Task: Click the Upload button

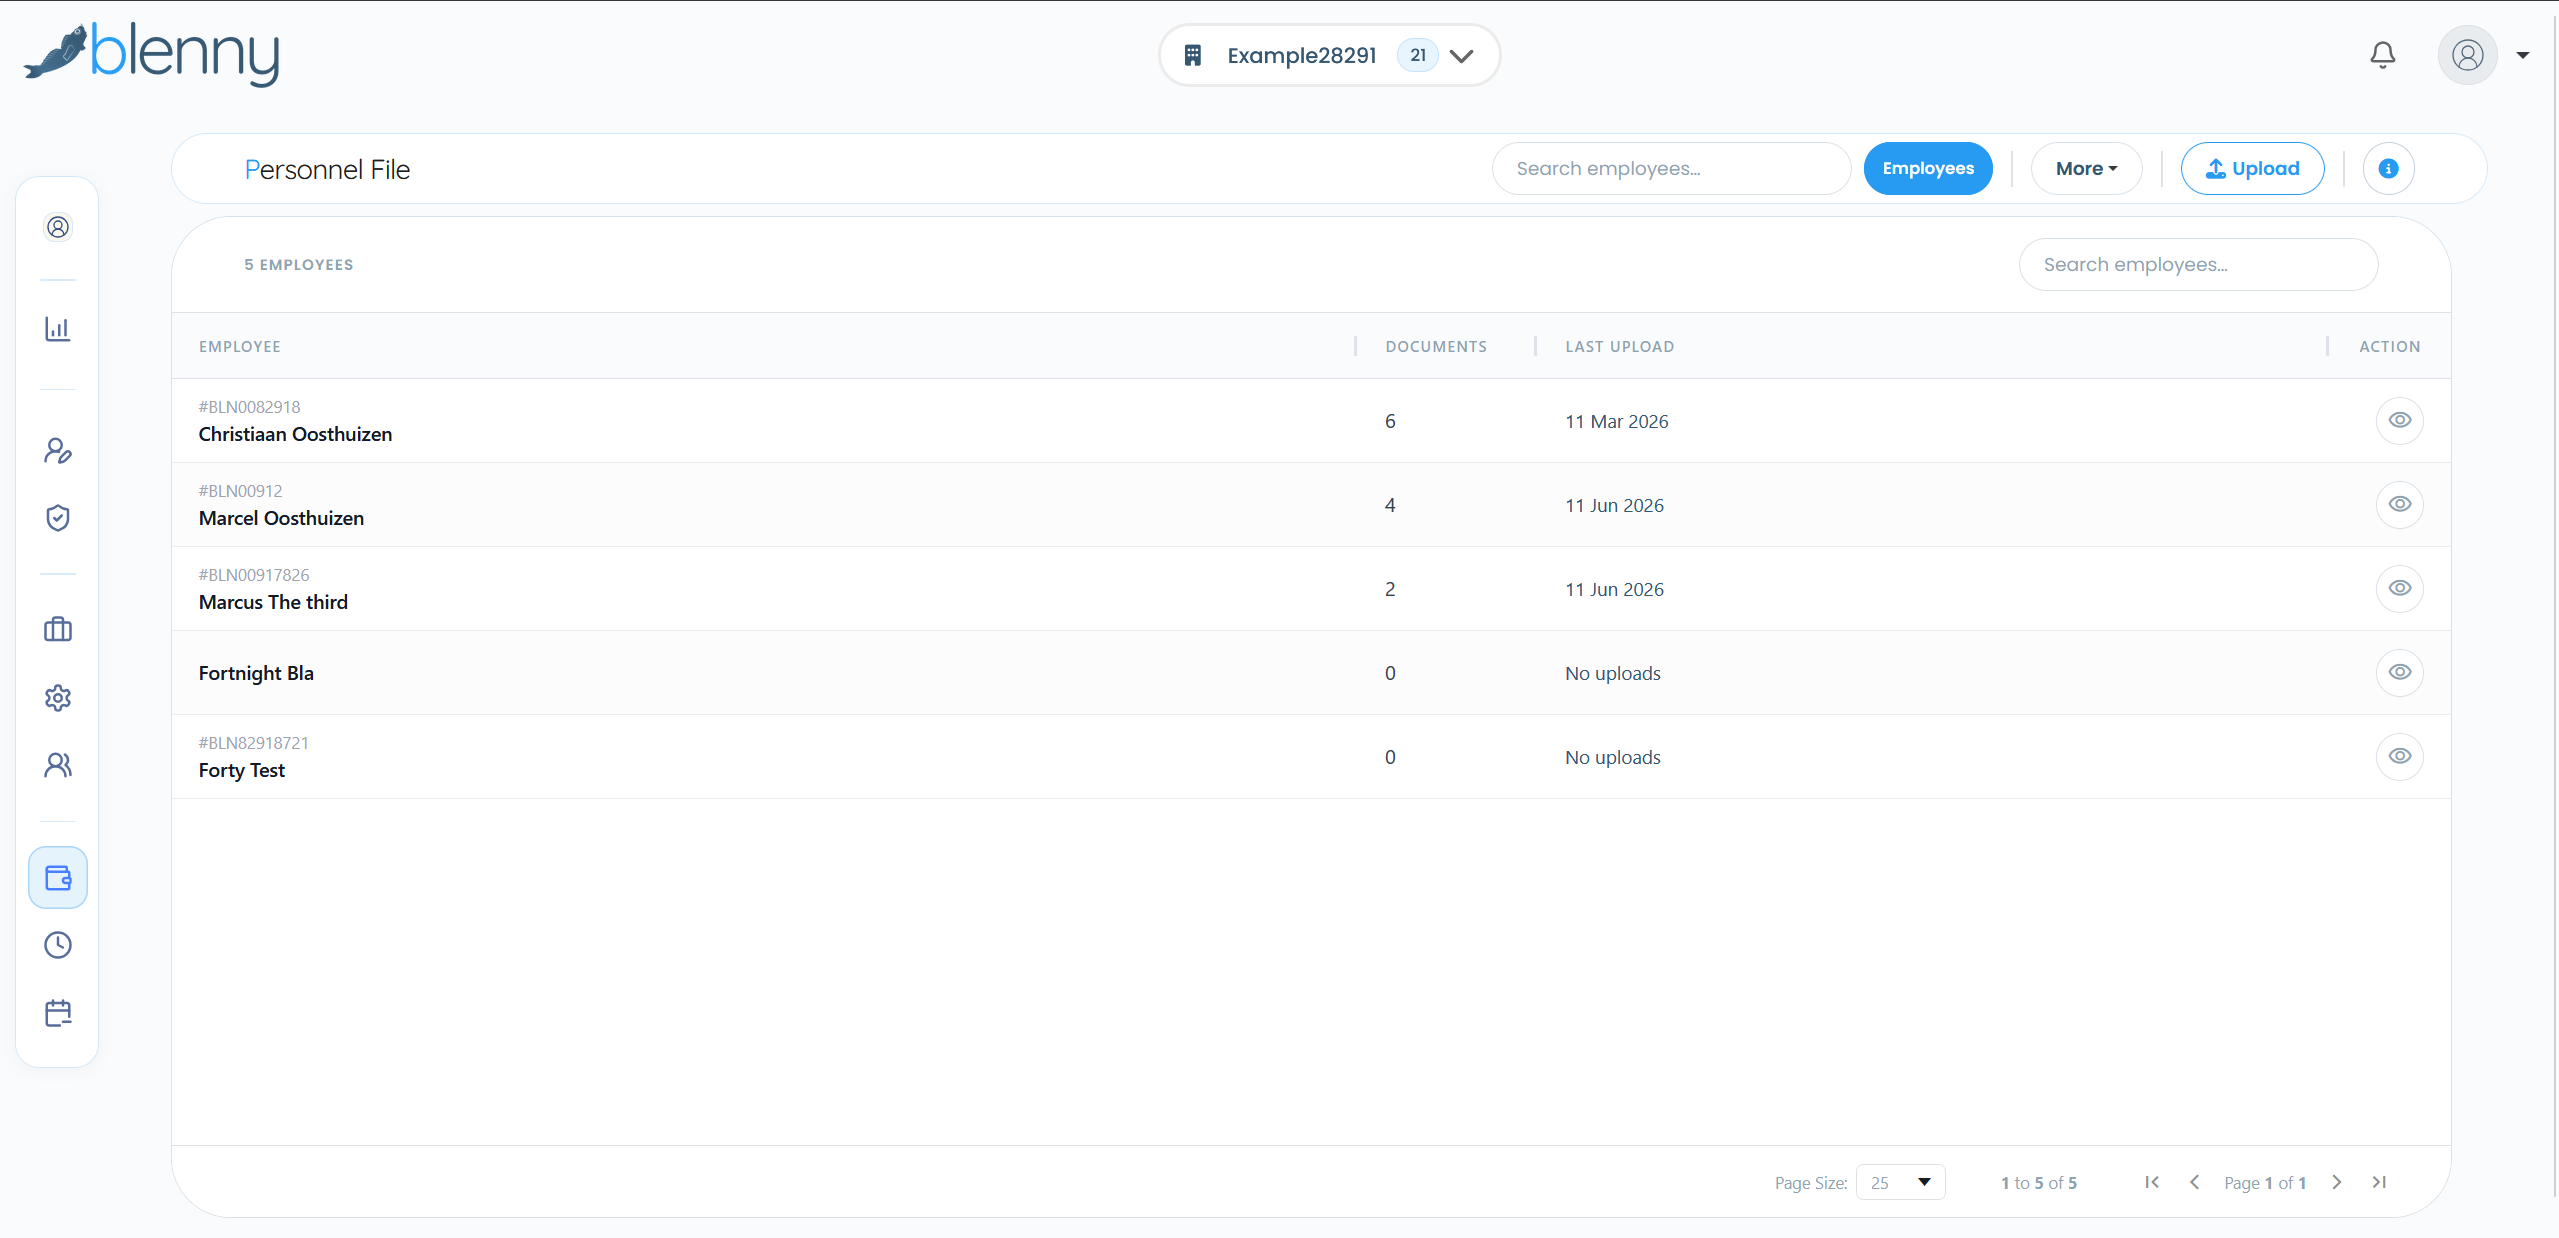Action: pyautogui.click(x=2252, y=169)
